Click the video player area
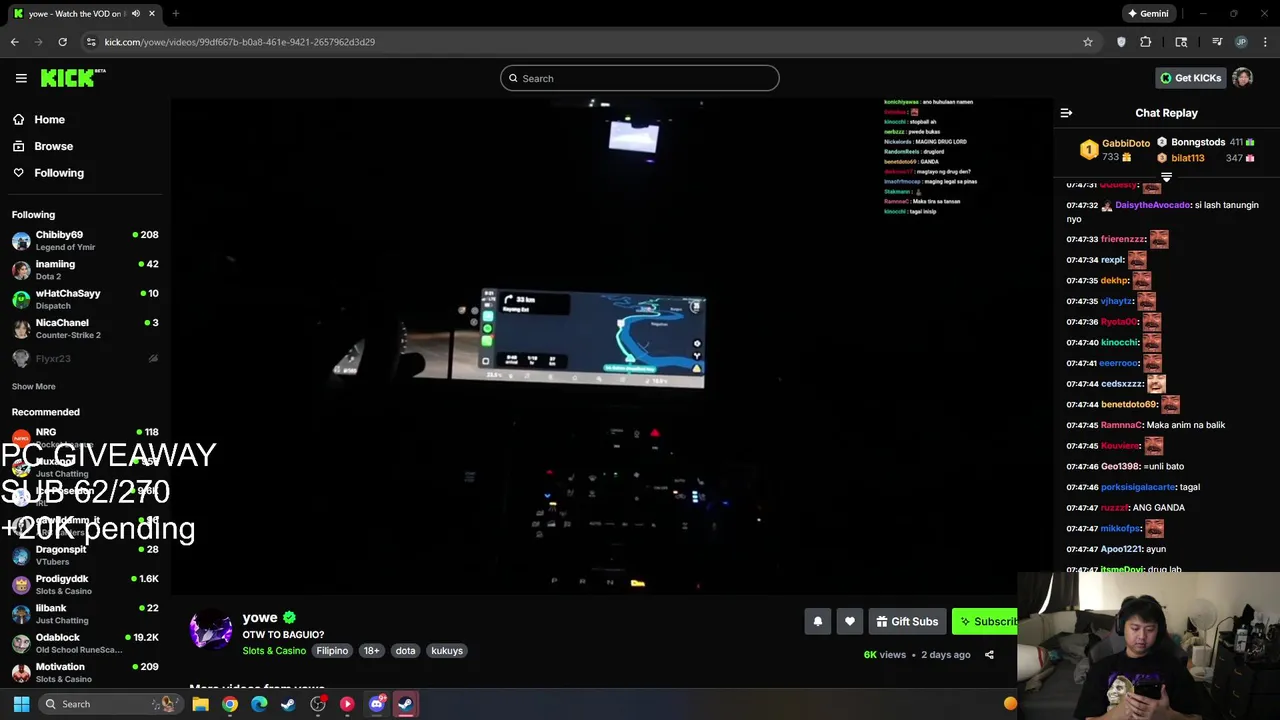The width and height of the screenshot is (1280, 720). 612,345
